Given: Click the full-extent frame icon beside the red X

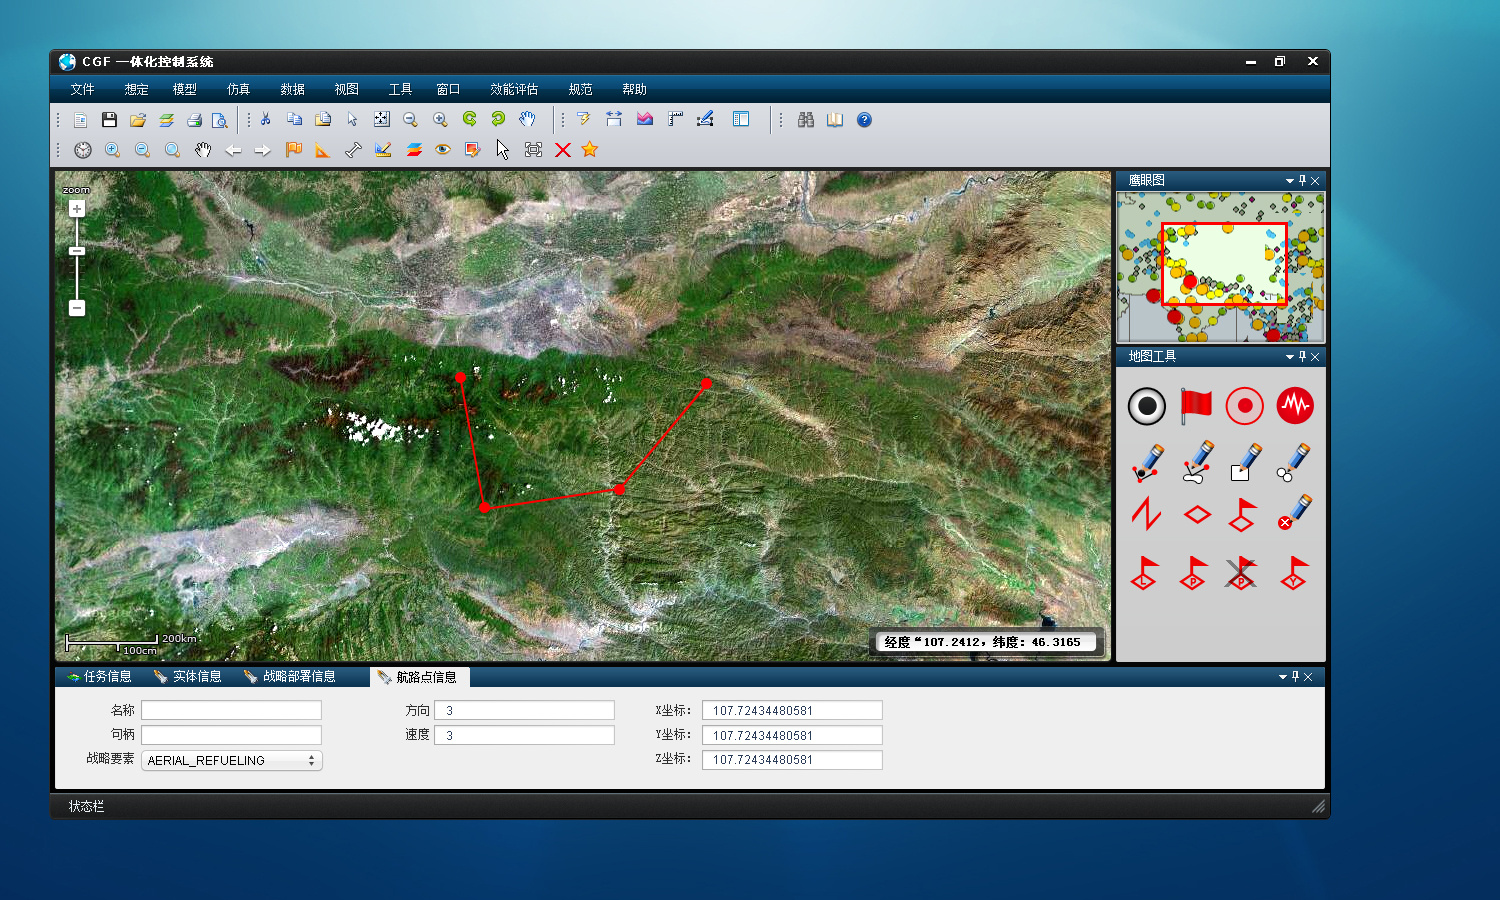Looking at the screenshot, I should (533, 150).
